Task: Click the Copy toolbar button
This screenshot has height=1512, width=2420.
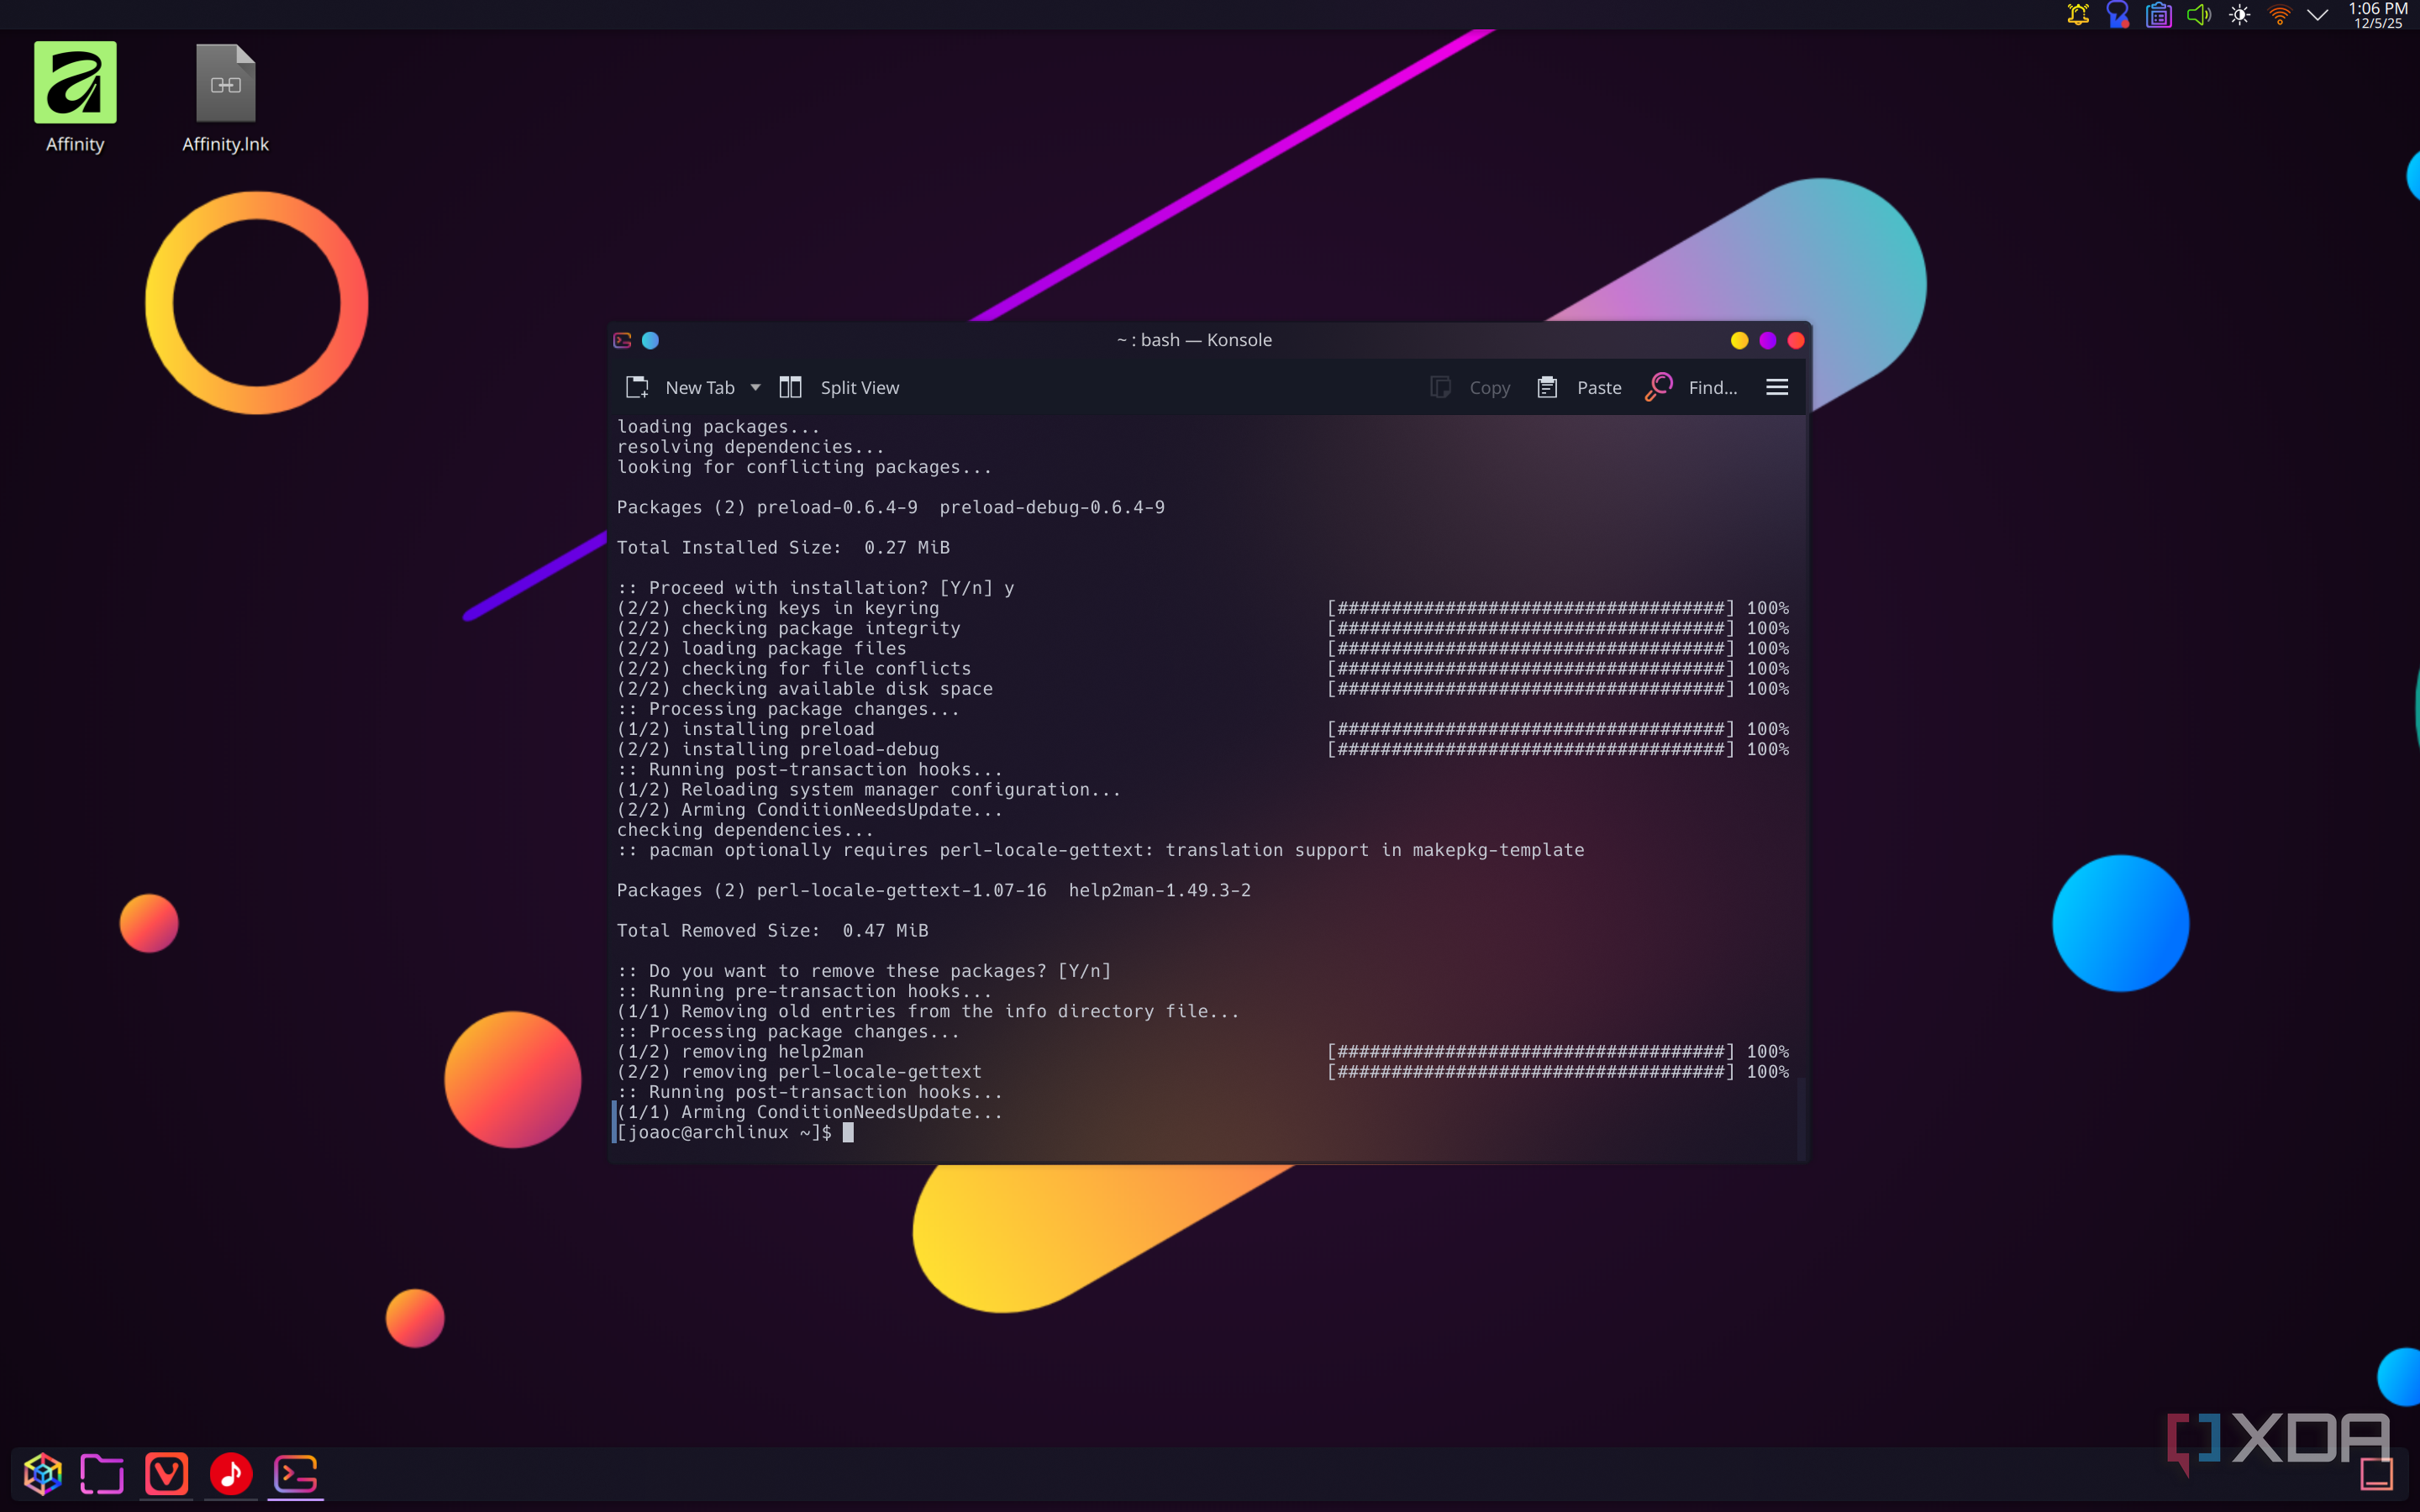Action: click(1471, 387)
